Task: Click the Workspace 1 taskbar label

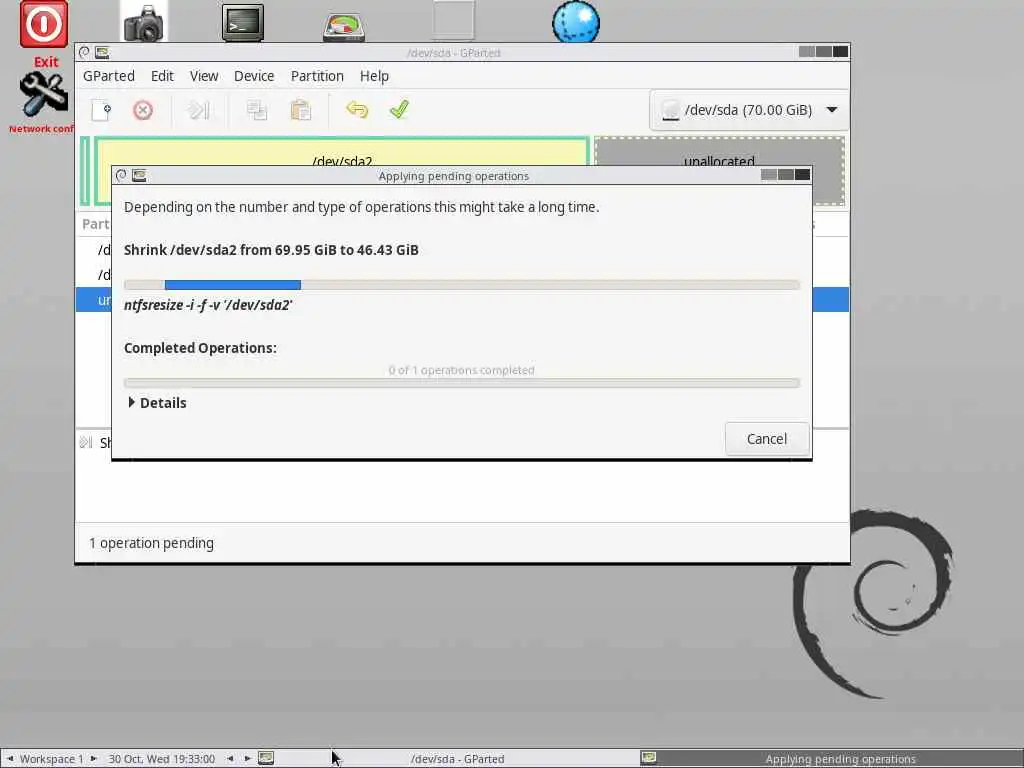Action: tap(52, 759)
